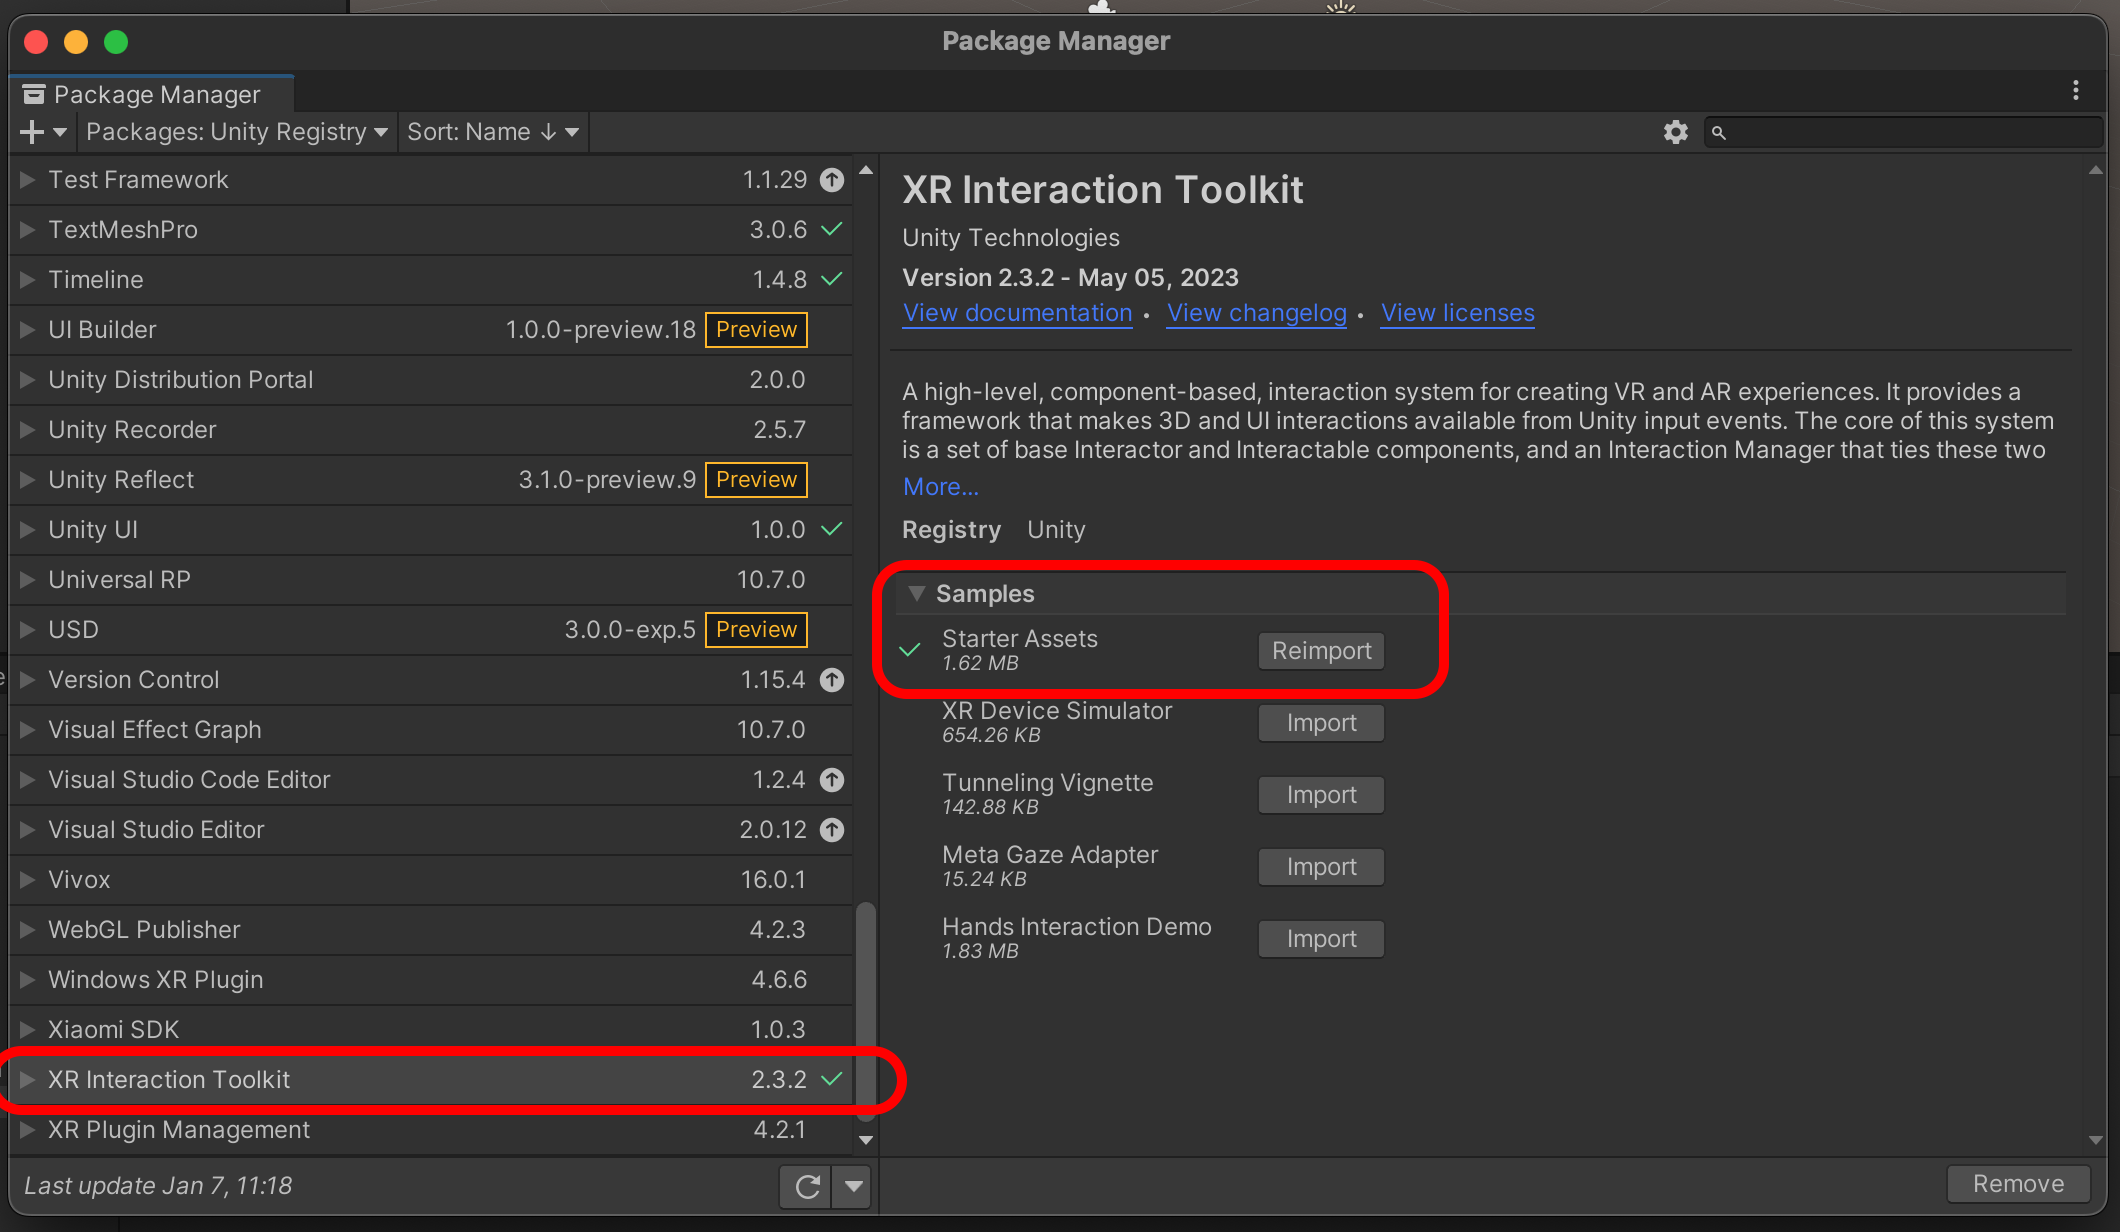Image resolution: width=2120 pixels, height=1232 pixels.
Task: Click the Reimport button for Starter Assets
Action: click(x=1321, y=651)
